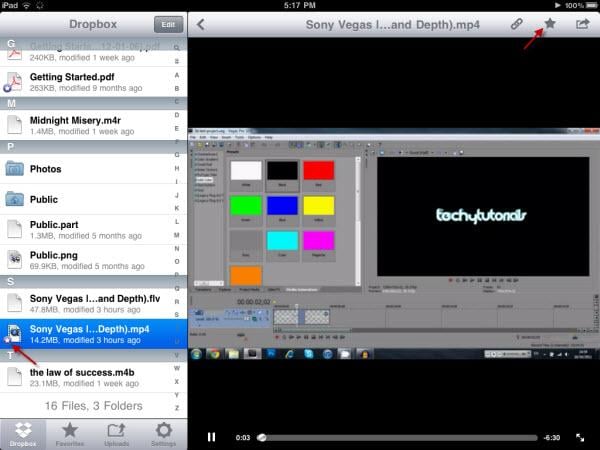Click the video progress scrubber bar
The height and width of the screenshot is (450, 600).
(x=398, y=437)
